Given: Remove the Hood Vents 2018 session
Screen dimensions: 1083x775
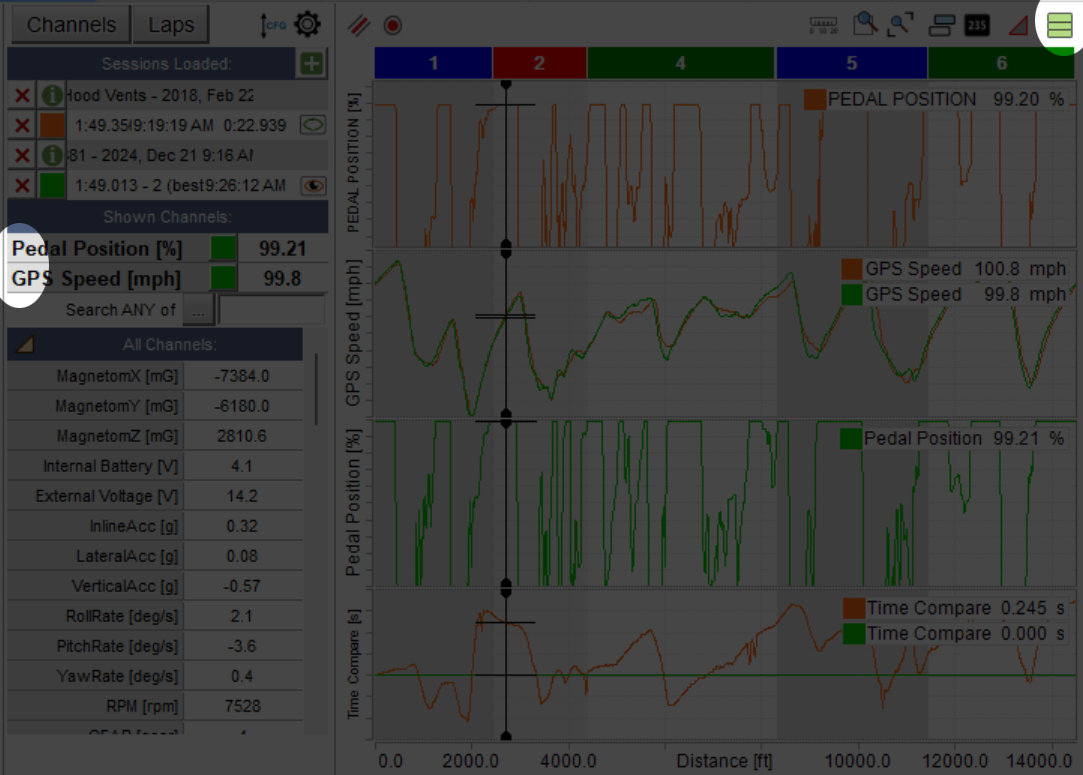Looking at the screenshot, I should coord(22,95).
